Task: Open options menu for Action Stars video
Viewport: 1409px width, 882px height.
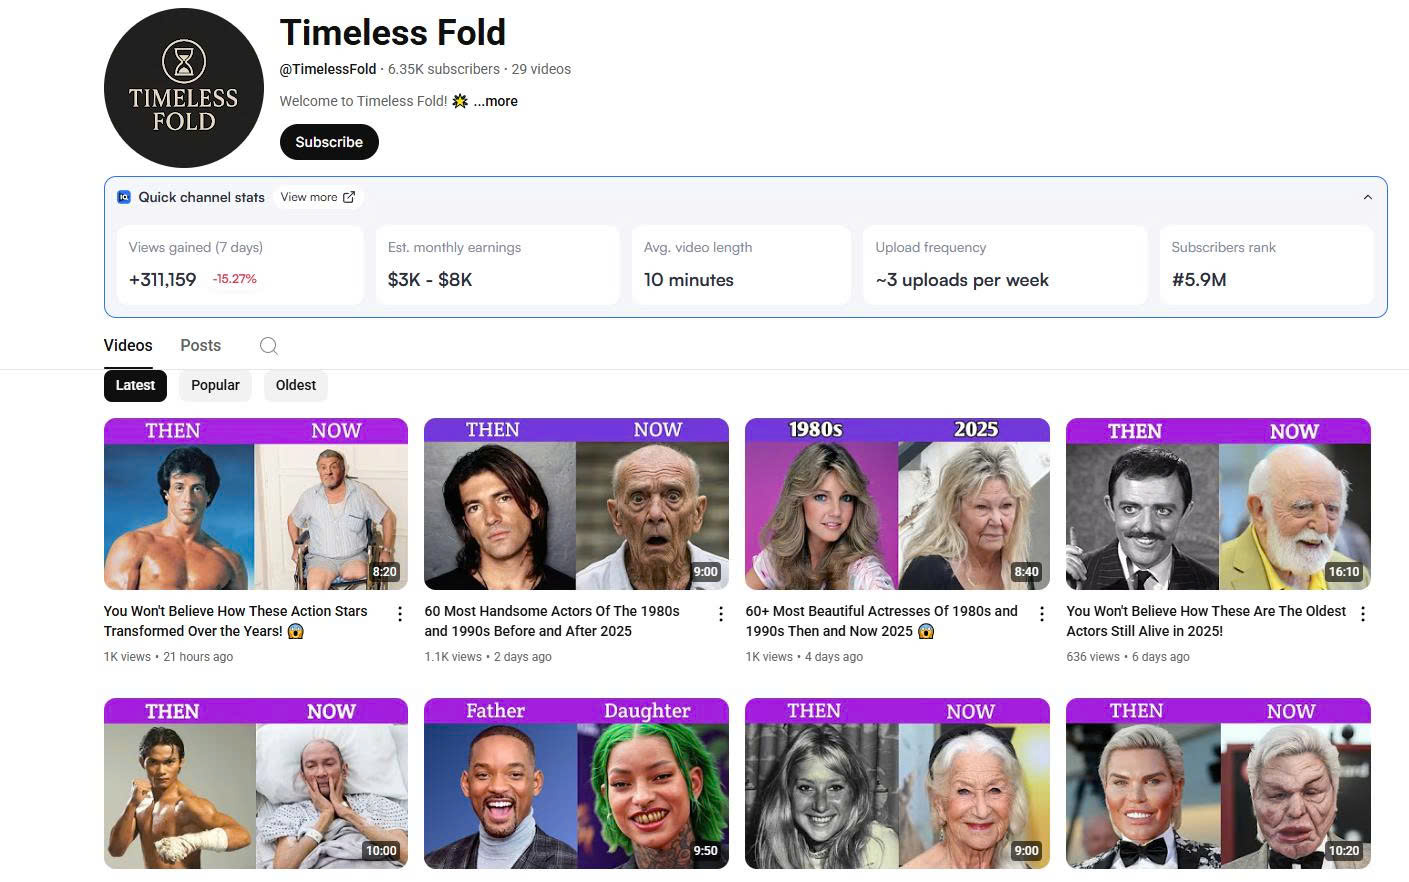Action: tap(400, 614)
